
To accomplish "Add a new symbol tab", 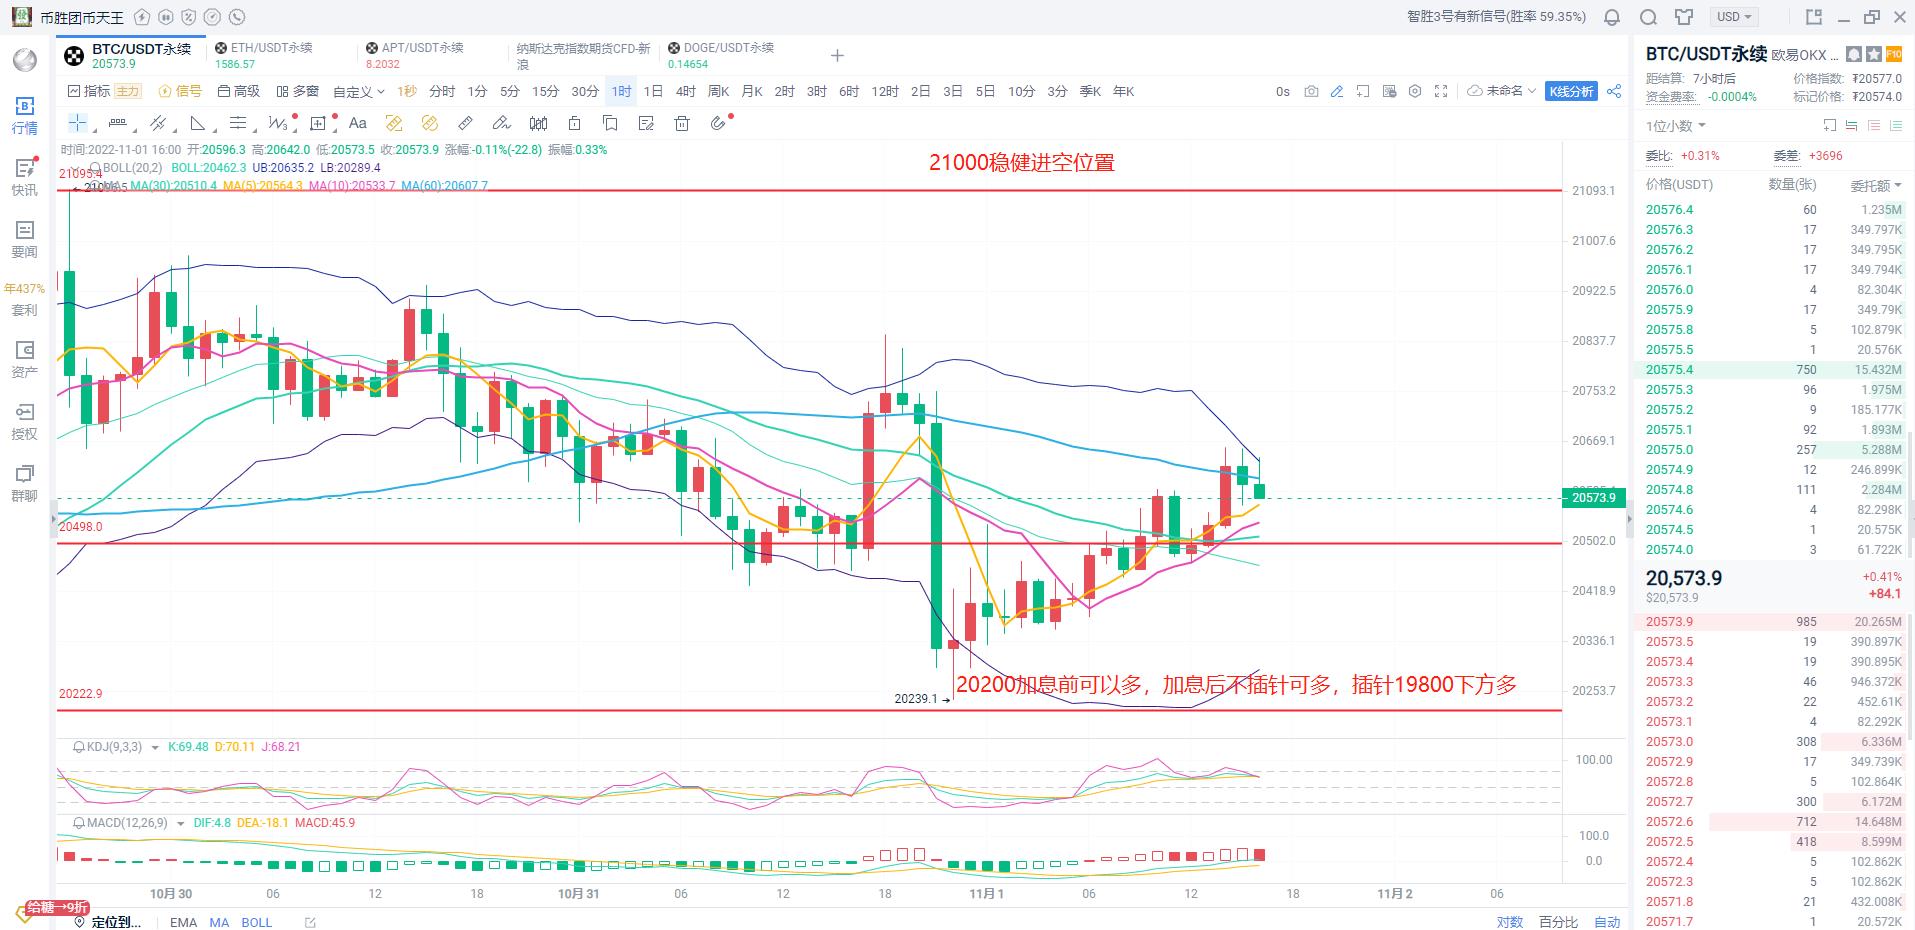I will click(837, 55).
